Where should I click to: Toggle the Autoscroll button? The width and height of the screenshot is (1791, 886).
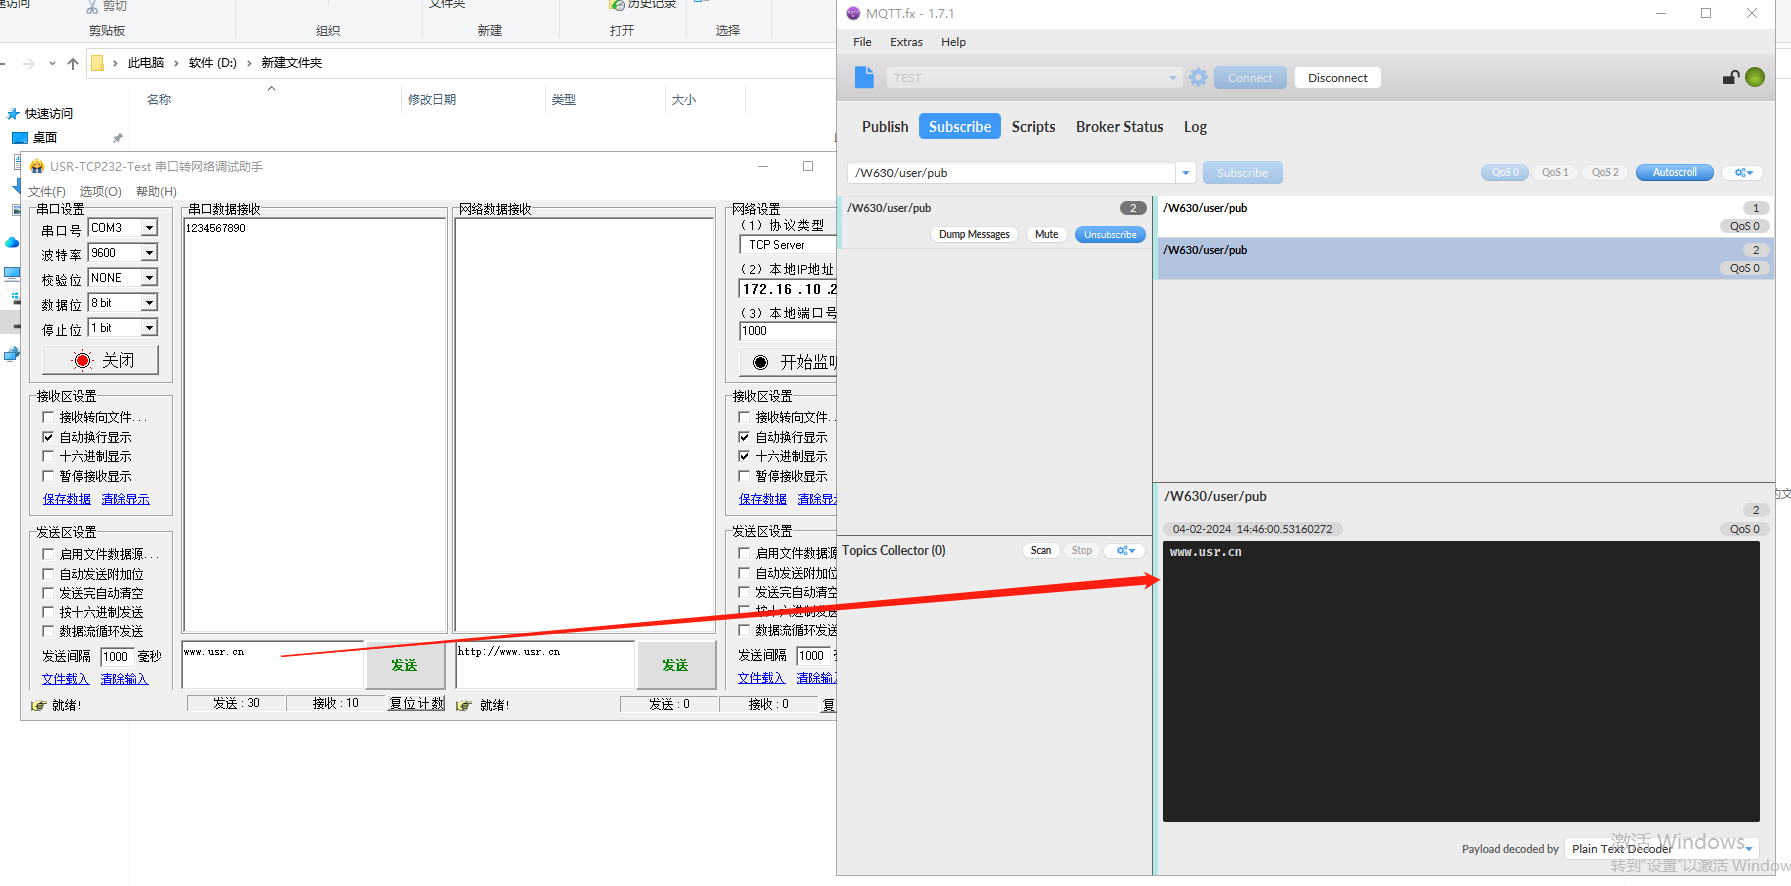click(1674, 173)
